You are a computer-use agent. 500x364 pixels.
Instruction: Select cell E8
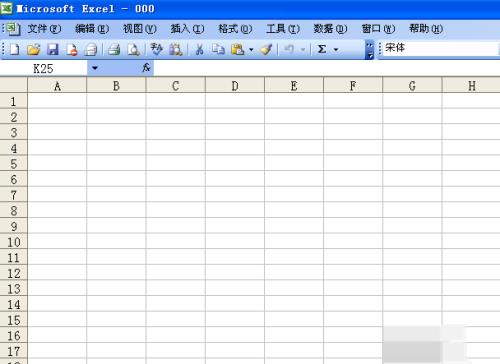(x=294, y=210)
